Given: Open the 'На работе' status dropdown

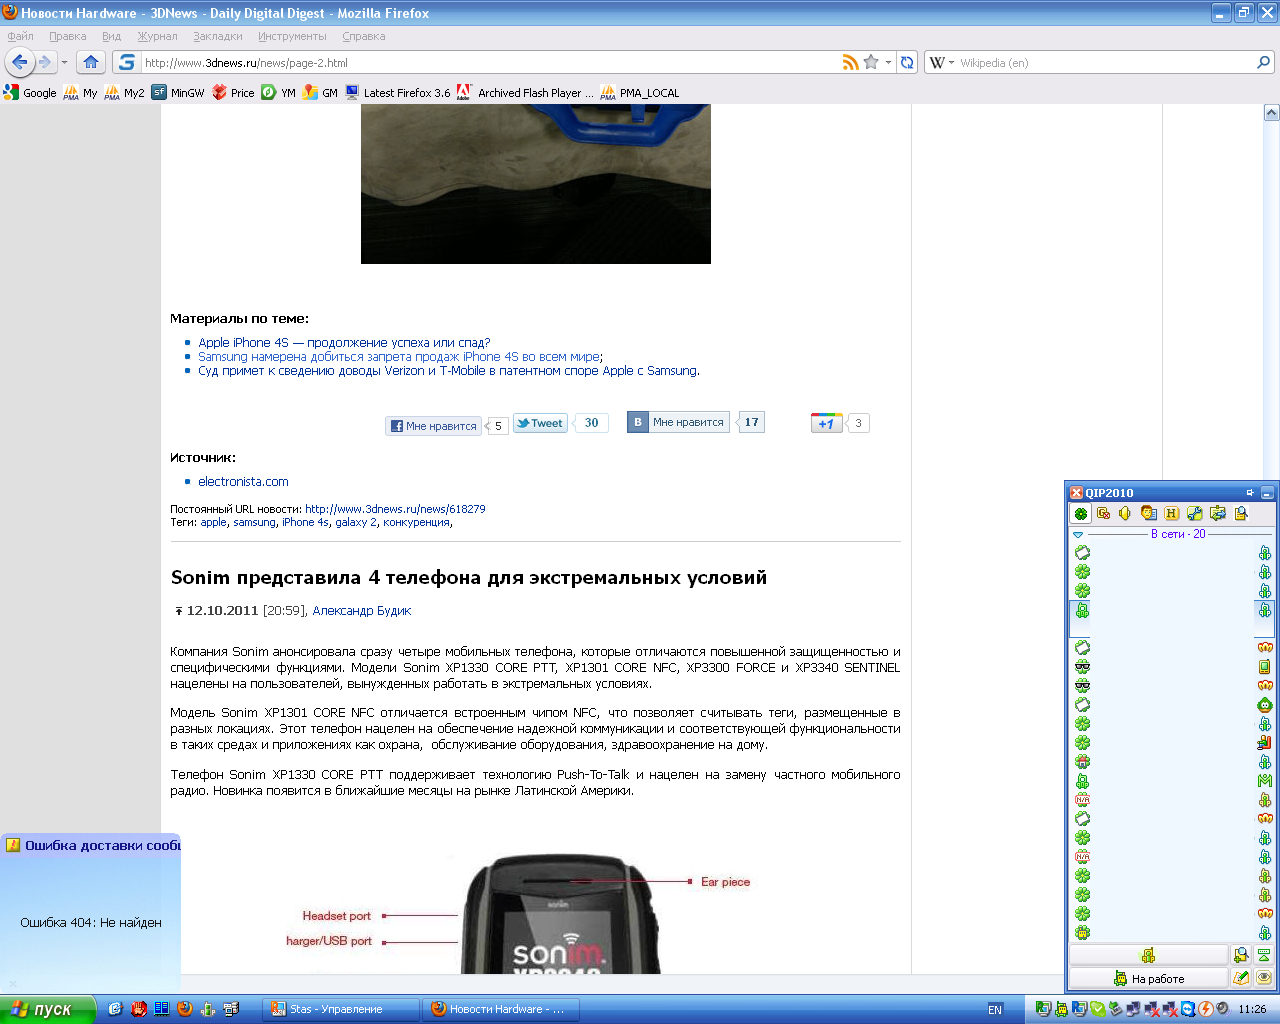Looking at the screenshot, I should tap(1148, 978).
